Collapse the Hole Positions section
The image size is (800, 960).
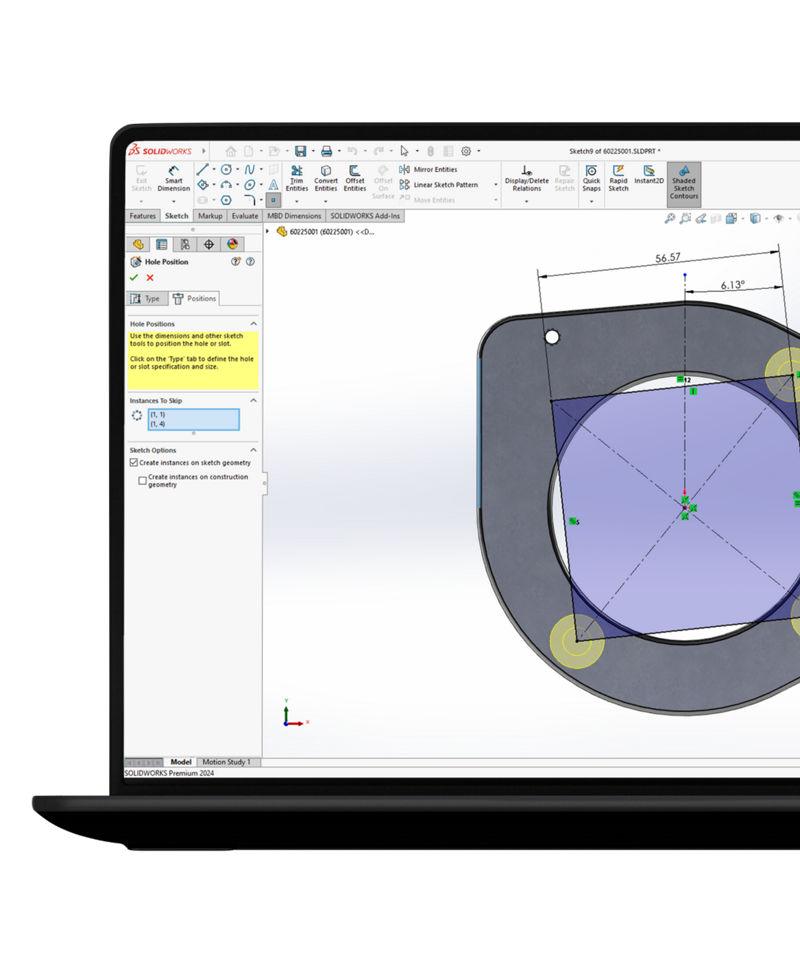click(253, 324)
